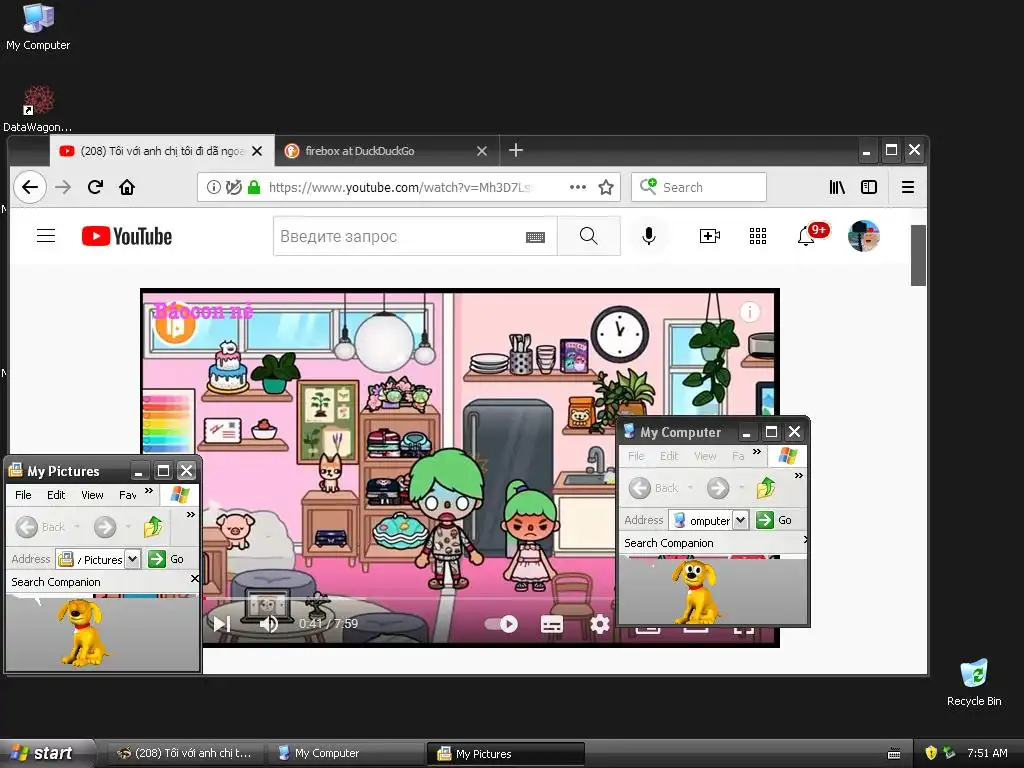This screenshot has width=1024, height=768.
Task: Click tracking protection shield icon
Action: coord(233,187)
